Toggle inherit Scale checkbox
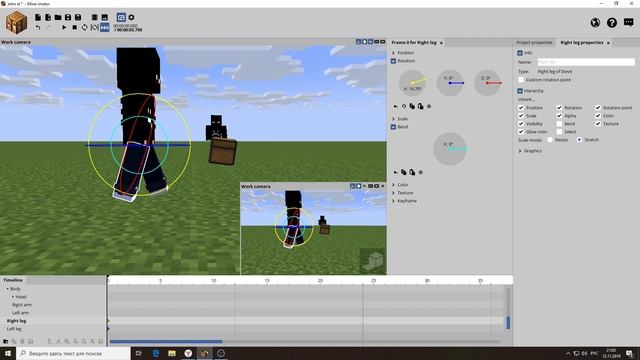Image resolution: width=640 pixels, height=360 pixels. (x=521, y=116)
